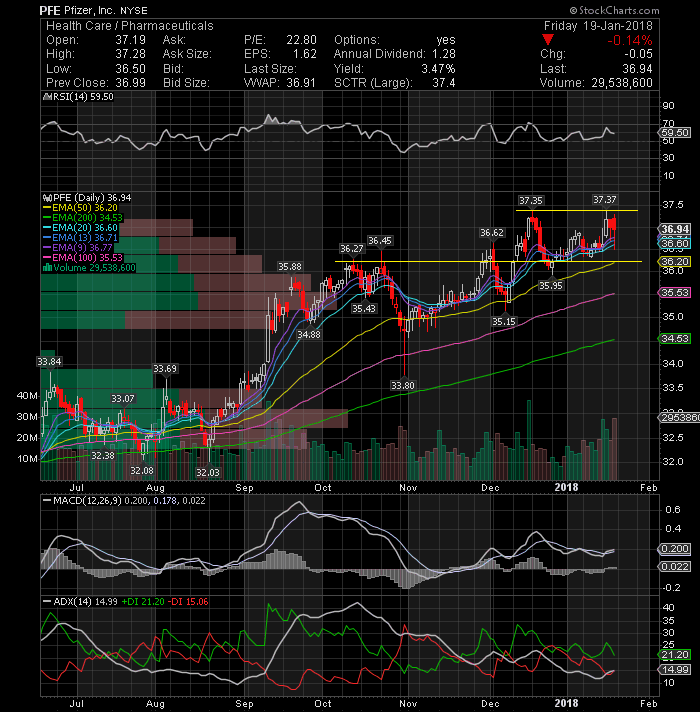Click the red -DI 15.06 label
This screenshot has height=712, width=700.
pos(188,602)
